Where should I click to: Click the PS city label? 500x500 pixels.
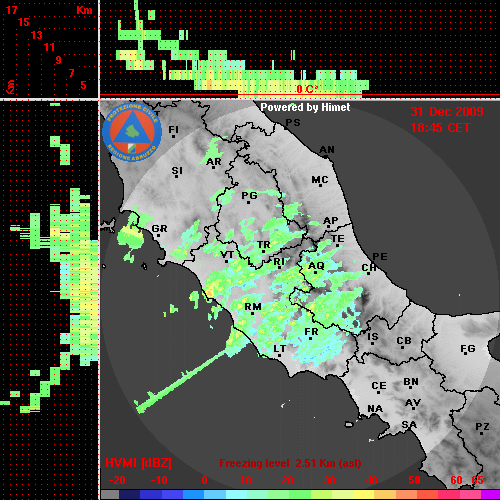pos(293,123)
